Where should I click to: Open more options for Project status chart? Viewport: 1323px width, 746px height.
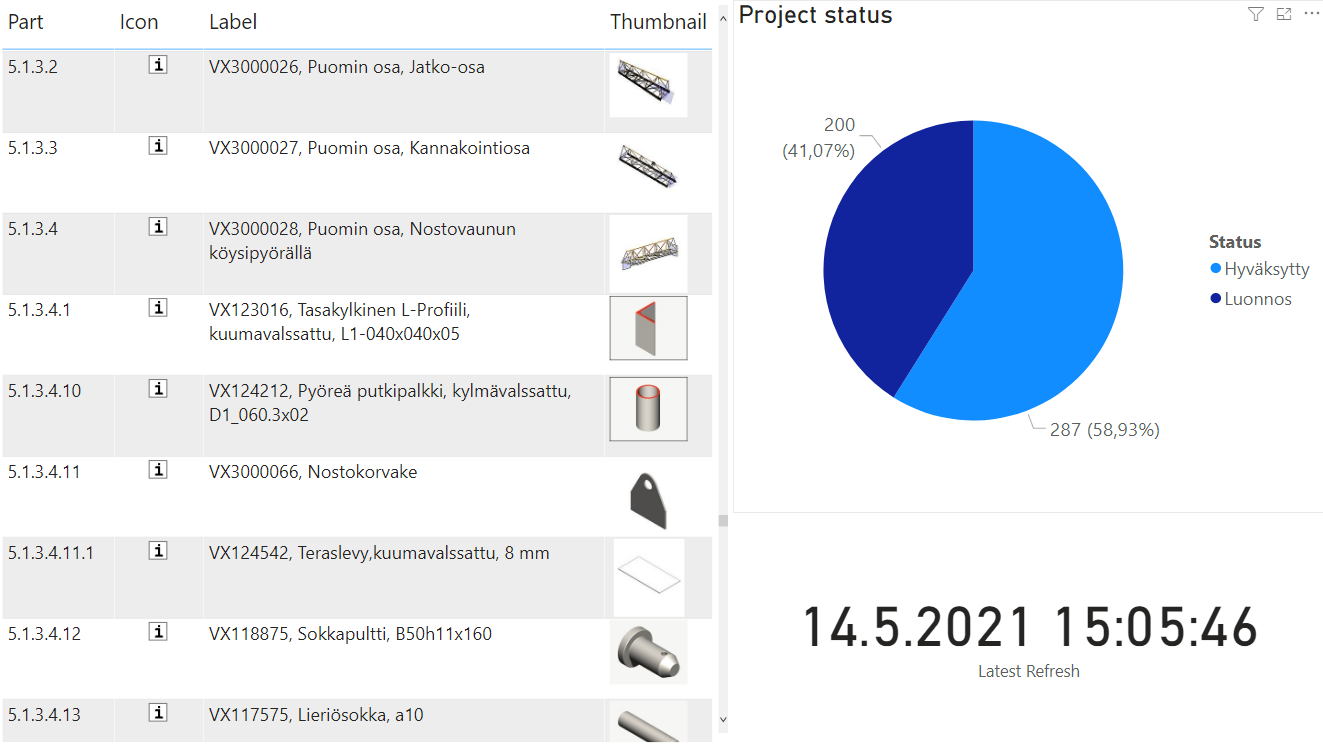pos(1312,14)
